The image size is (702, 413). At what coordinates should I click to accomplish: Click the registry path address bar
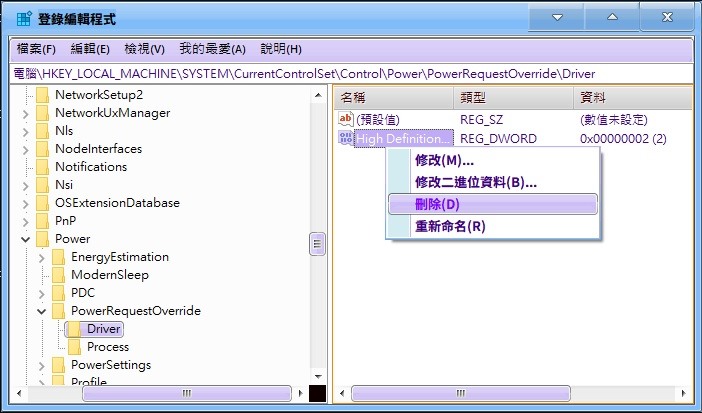tap(351, 73)
